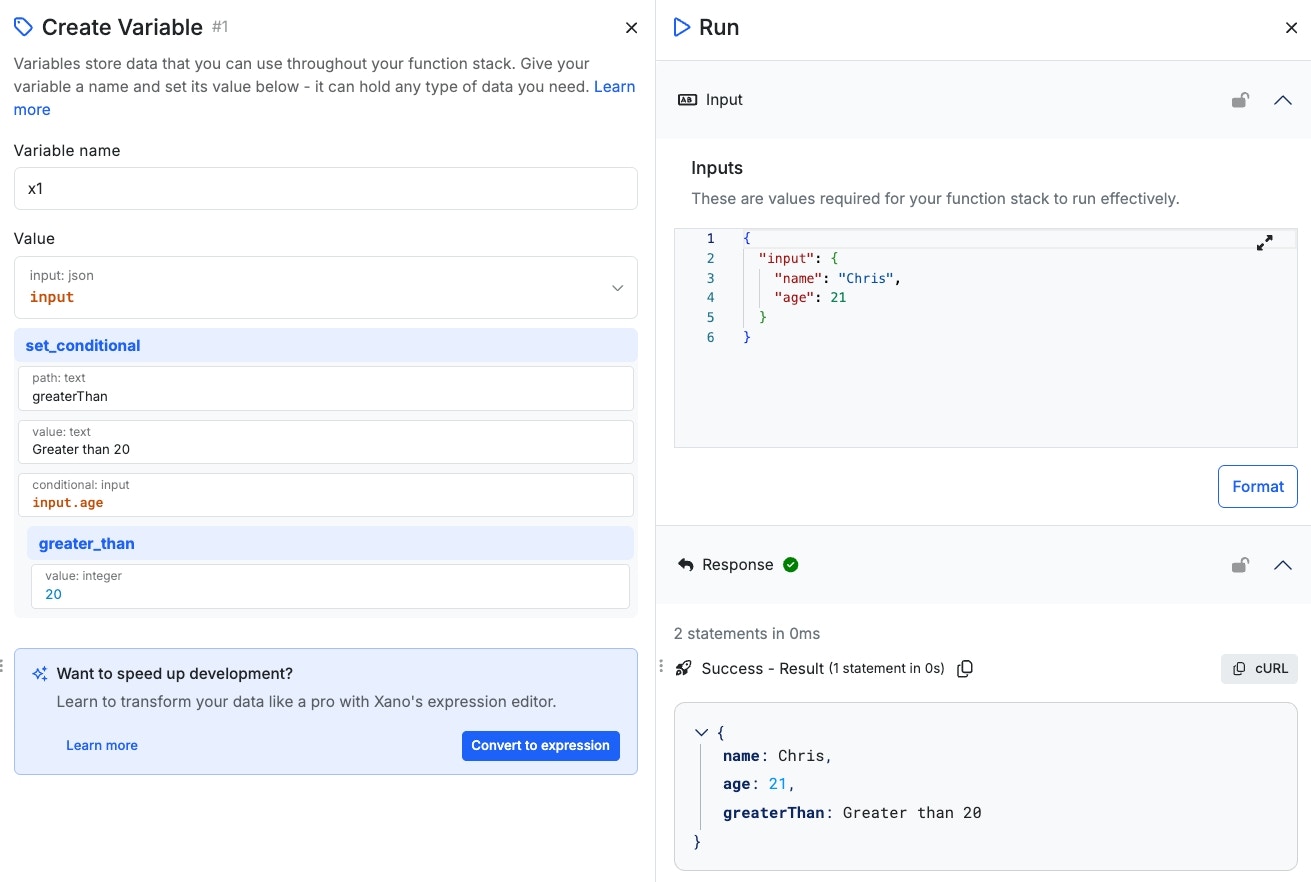
Task: Click the Response reply arrow icon
Action: (x=686, y=565)
